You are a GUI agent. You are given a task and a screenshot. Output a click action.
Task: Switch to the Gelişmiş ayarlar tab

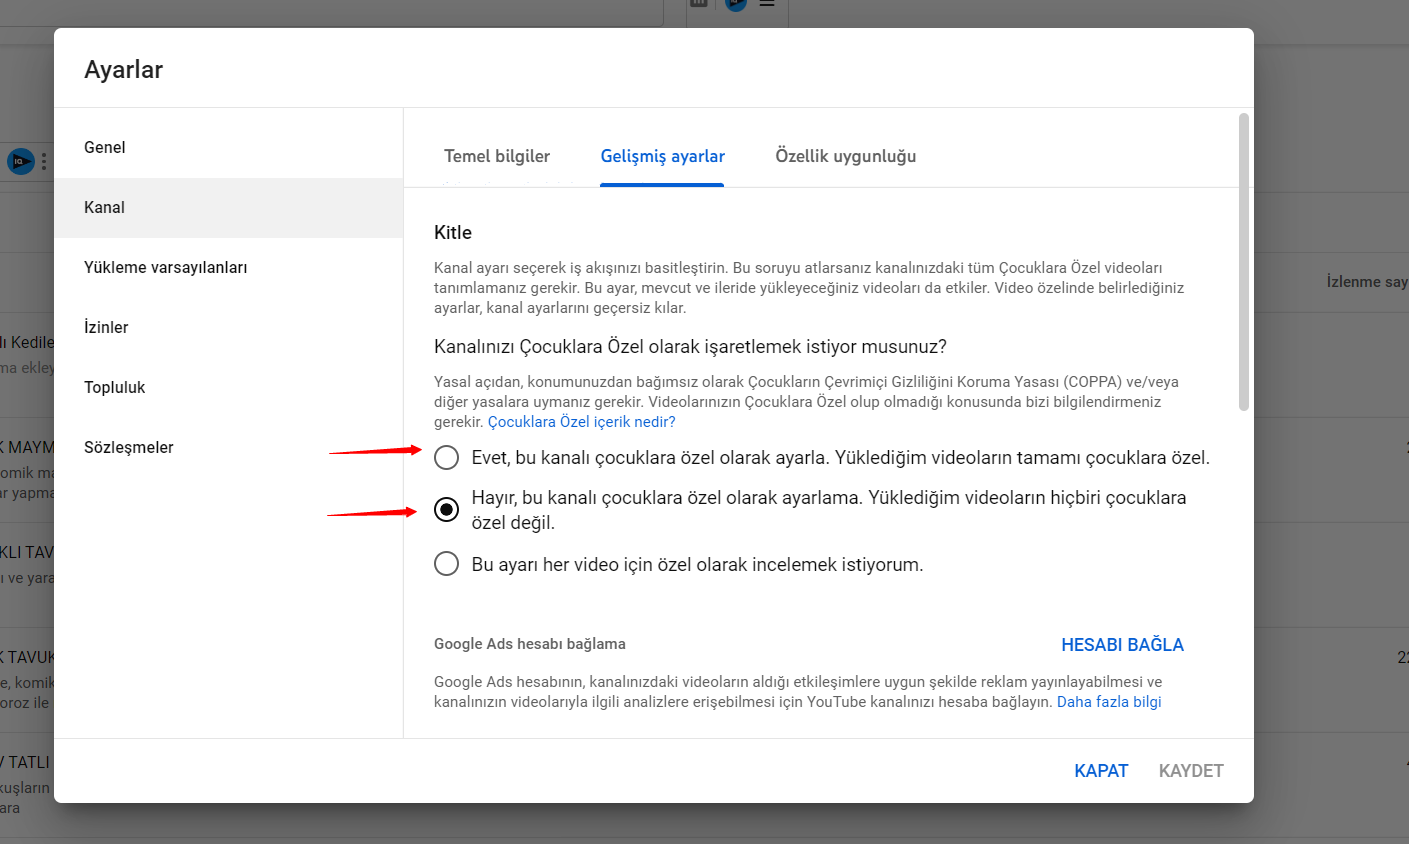pos(662,156)
